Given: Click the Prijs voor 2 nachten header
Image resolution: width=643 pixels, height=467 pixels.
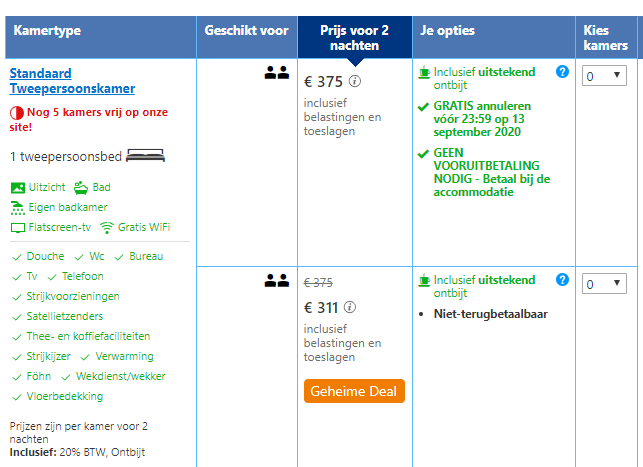Looking at the screenshot, I should click(354, 38).
